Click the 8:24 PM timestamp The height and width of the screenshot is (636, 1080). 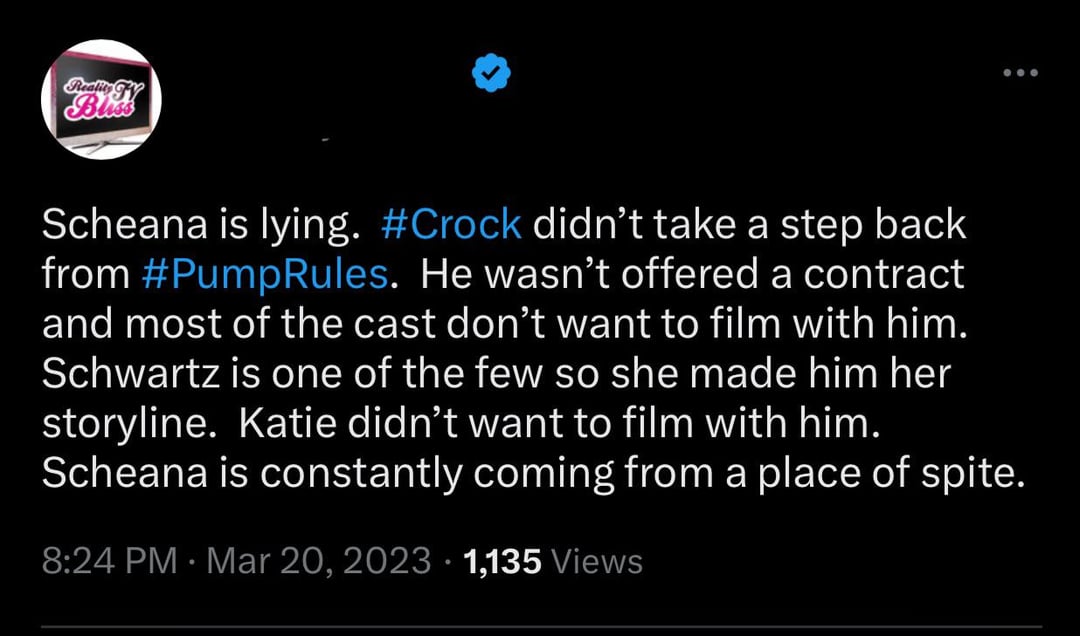(x=110, y=560)
